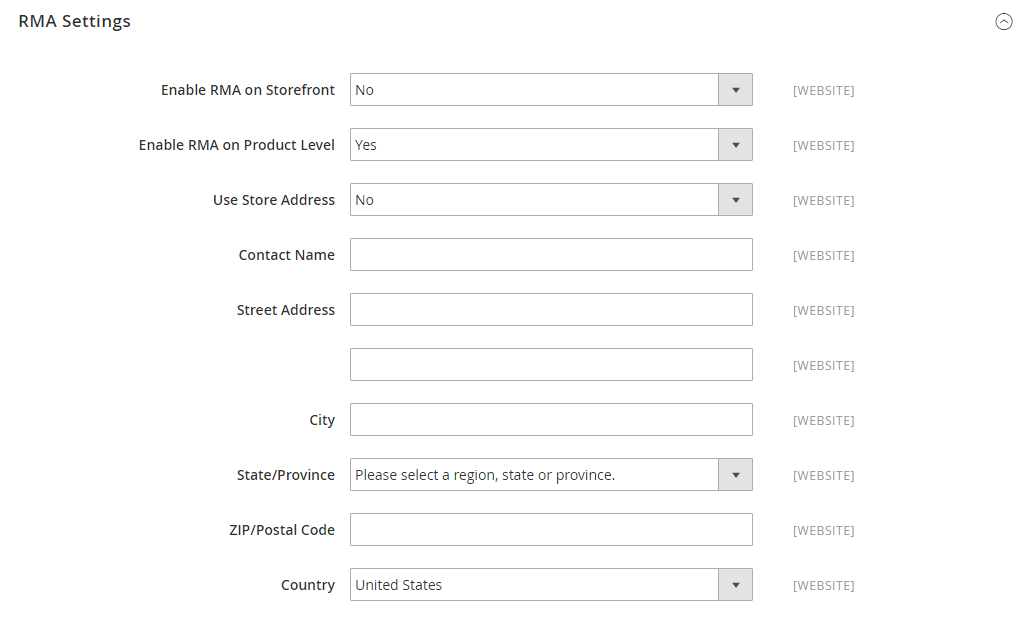1028x620 pixels.
Task: Click the ZIP/Postal Code field
Action: tap(551, 529)
